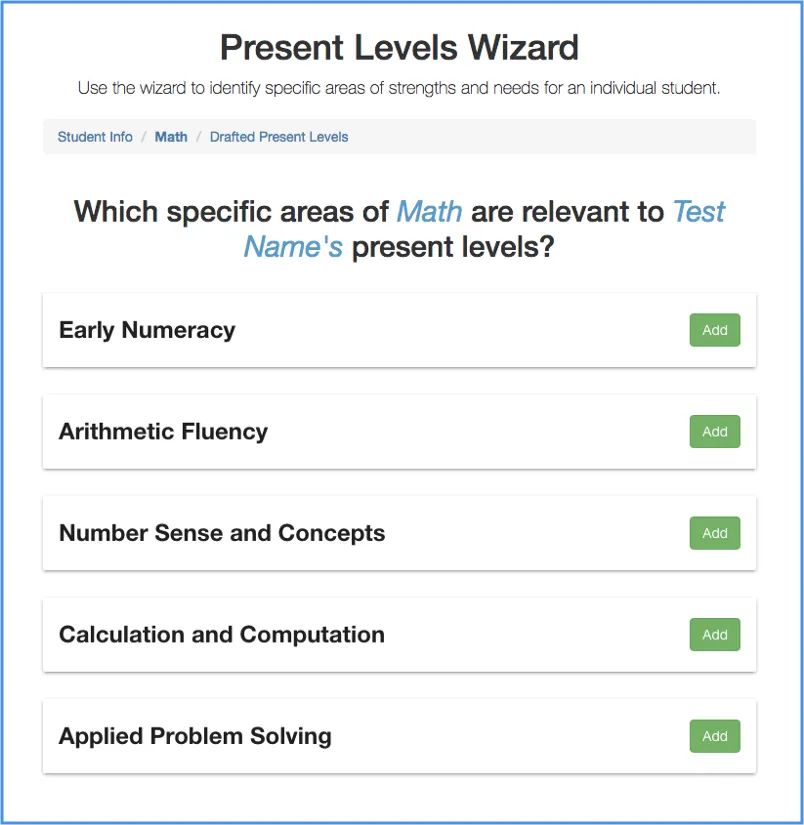Viewport: 804px width, 825px height.
Task: Click the Calculation and Computation title
Action: pyautogui.click(x=222, y=635)
